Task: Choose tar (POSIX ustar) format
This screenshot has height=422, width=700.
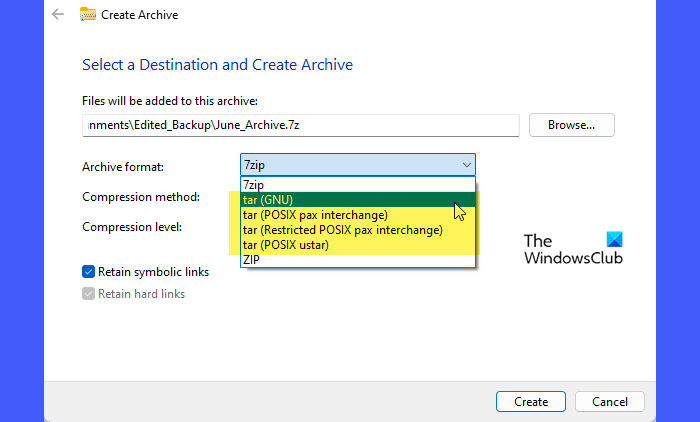Action: click(x=288, y=244)
